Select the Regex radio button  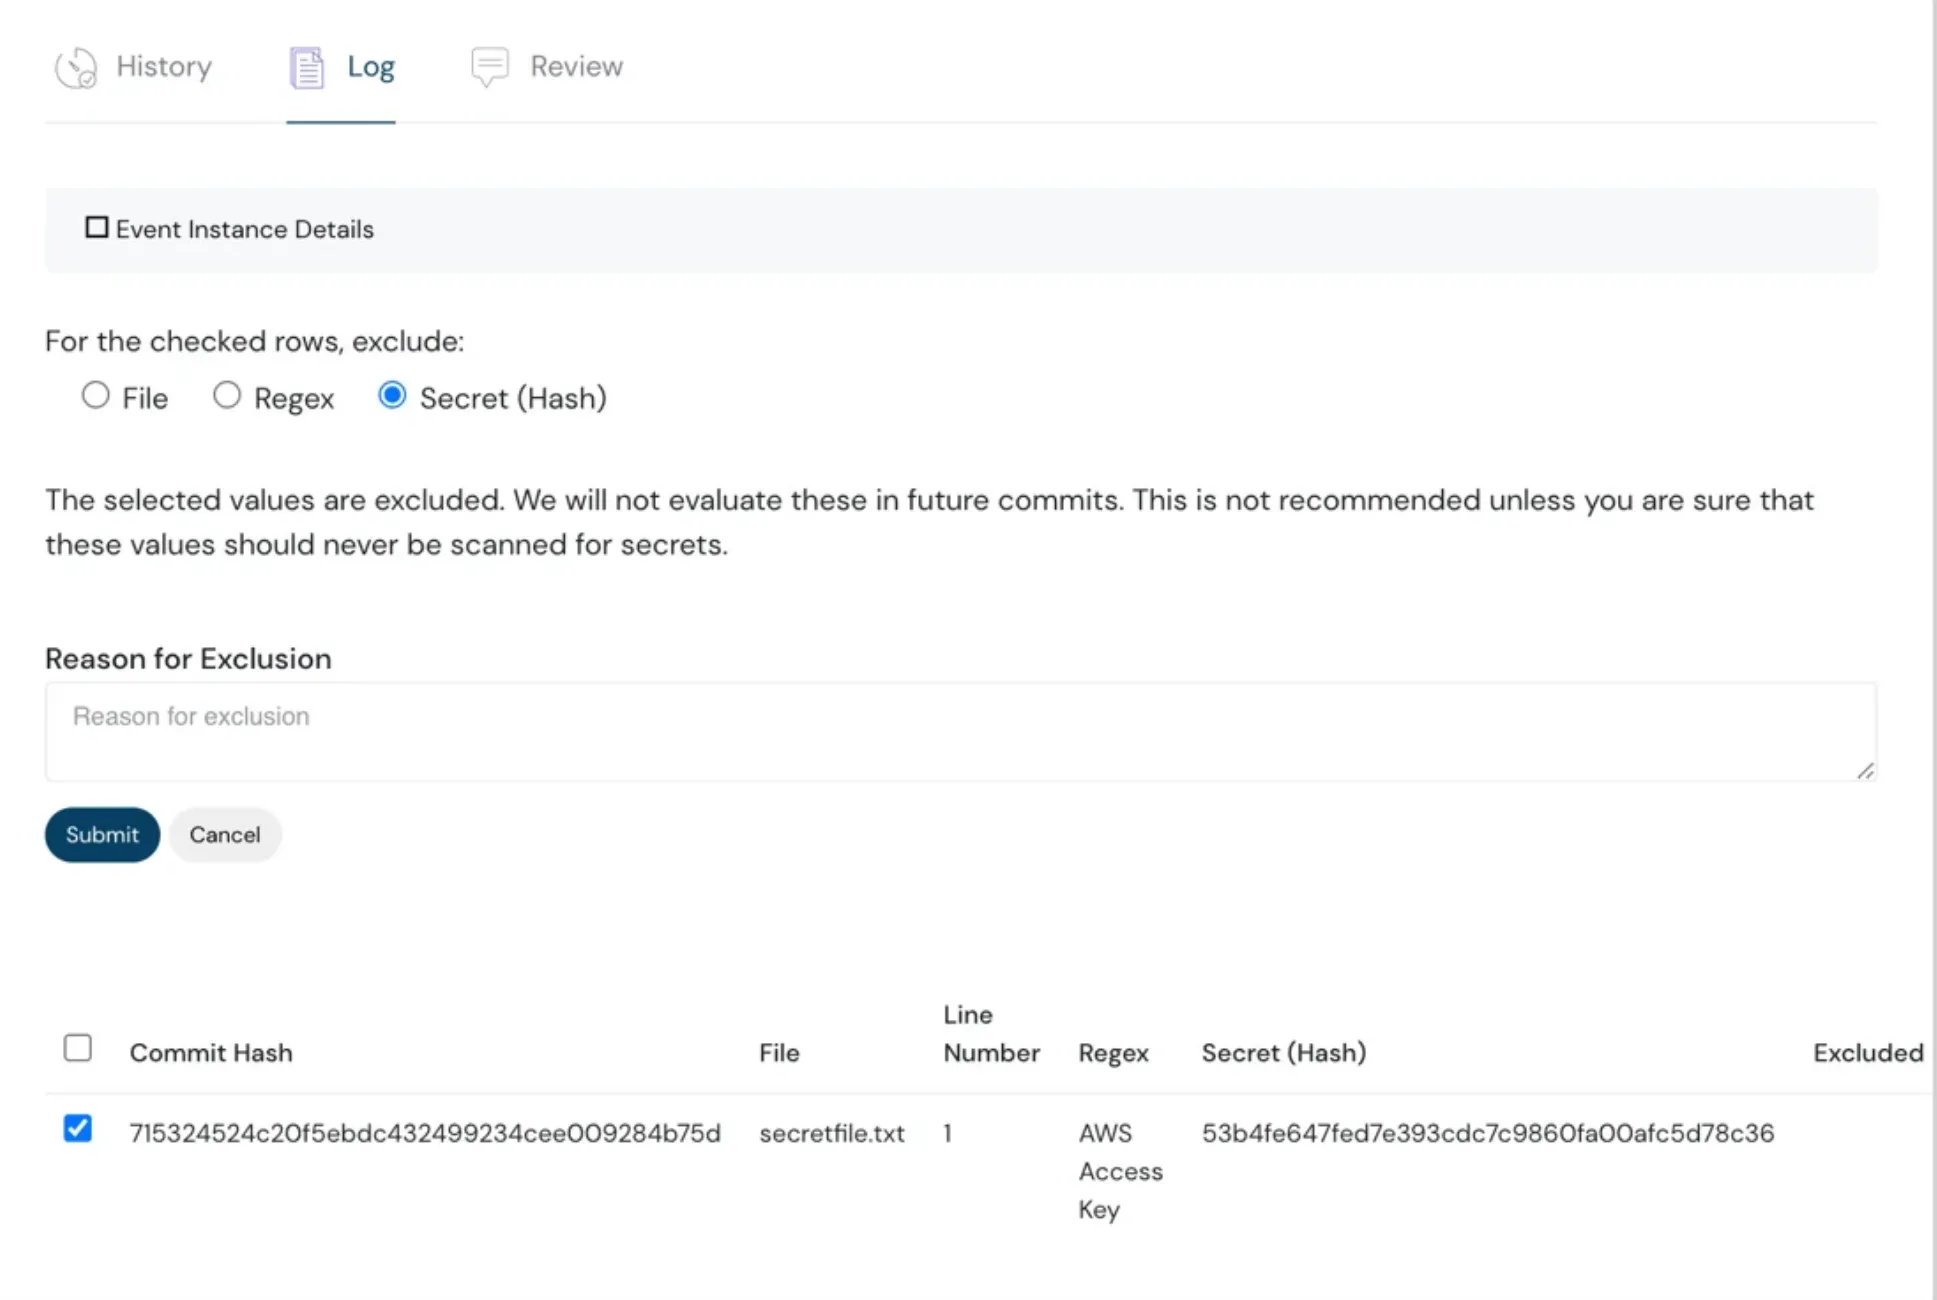[x=227, y=395]
